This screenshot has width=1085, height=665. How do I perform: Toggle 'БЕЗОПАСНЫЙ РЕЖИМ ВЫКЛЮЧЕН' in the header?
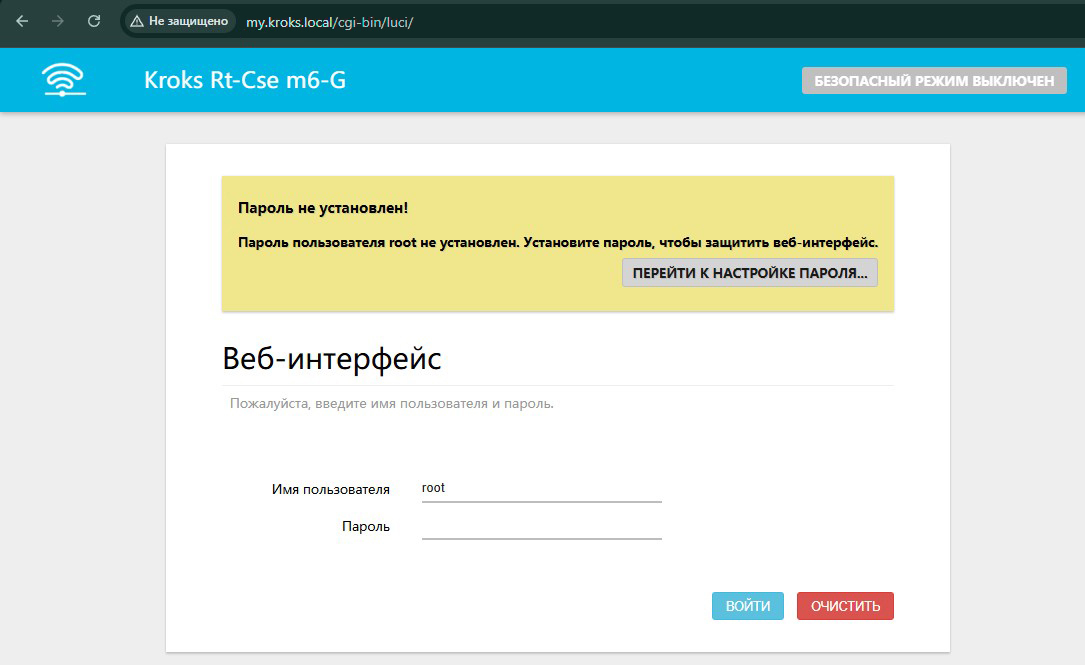click(935, 81)
